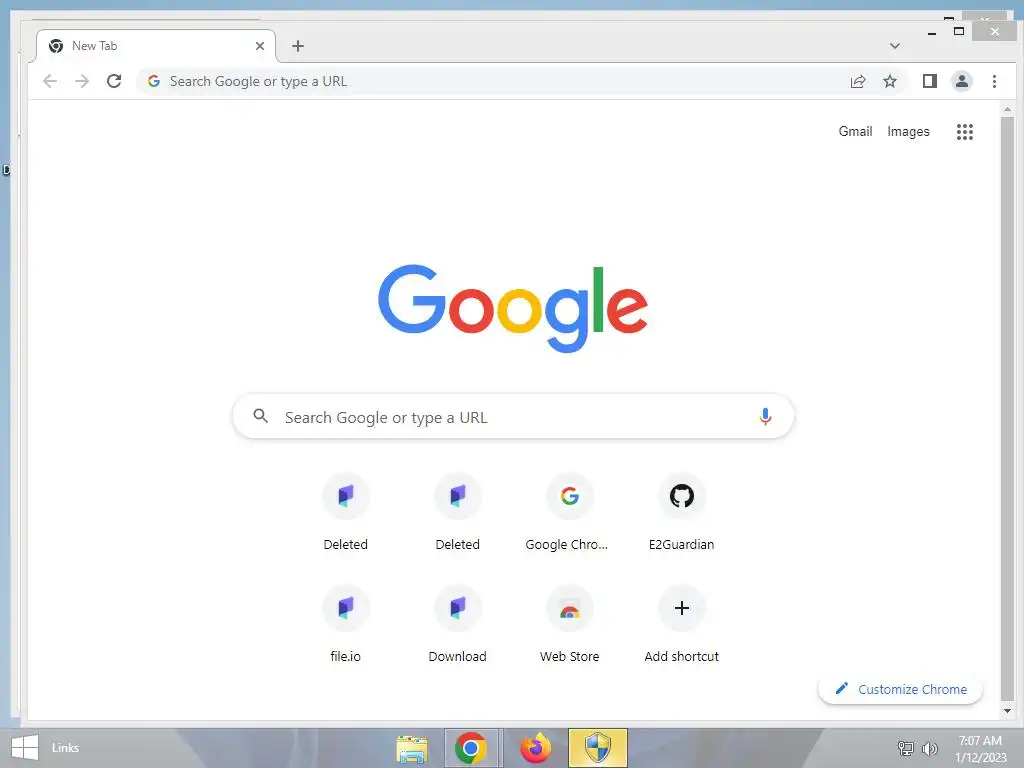Reload the current page
Image resolution: width=1024 pixels, height=768 pixels.
114,81
